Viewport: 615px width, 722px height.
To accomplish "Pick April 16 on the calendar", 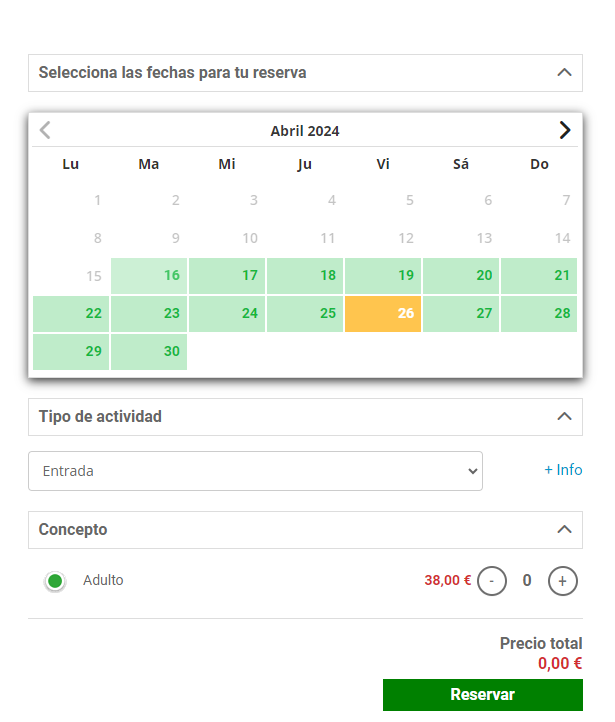I will coord(149,276).
